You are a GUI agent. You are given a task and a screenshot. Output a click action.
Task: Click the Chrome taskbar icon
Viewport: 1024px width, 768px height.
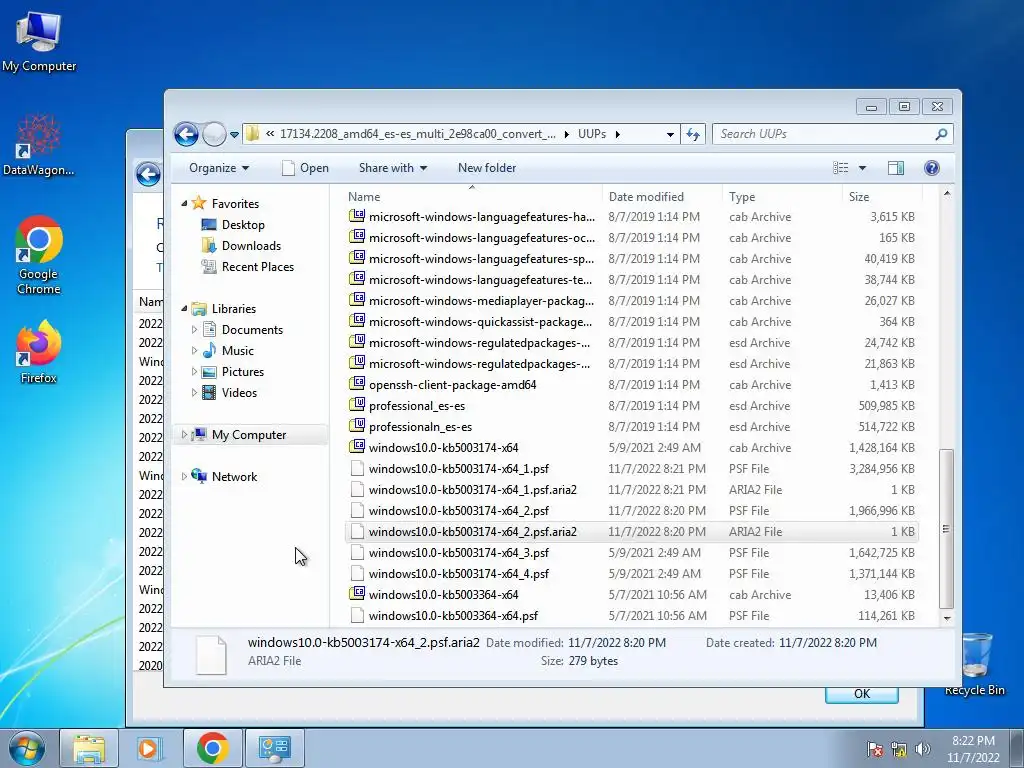pos(212,748)
